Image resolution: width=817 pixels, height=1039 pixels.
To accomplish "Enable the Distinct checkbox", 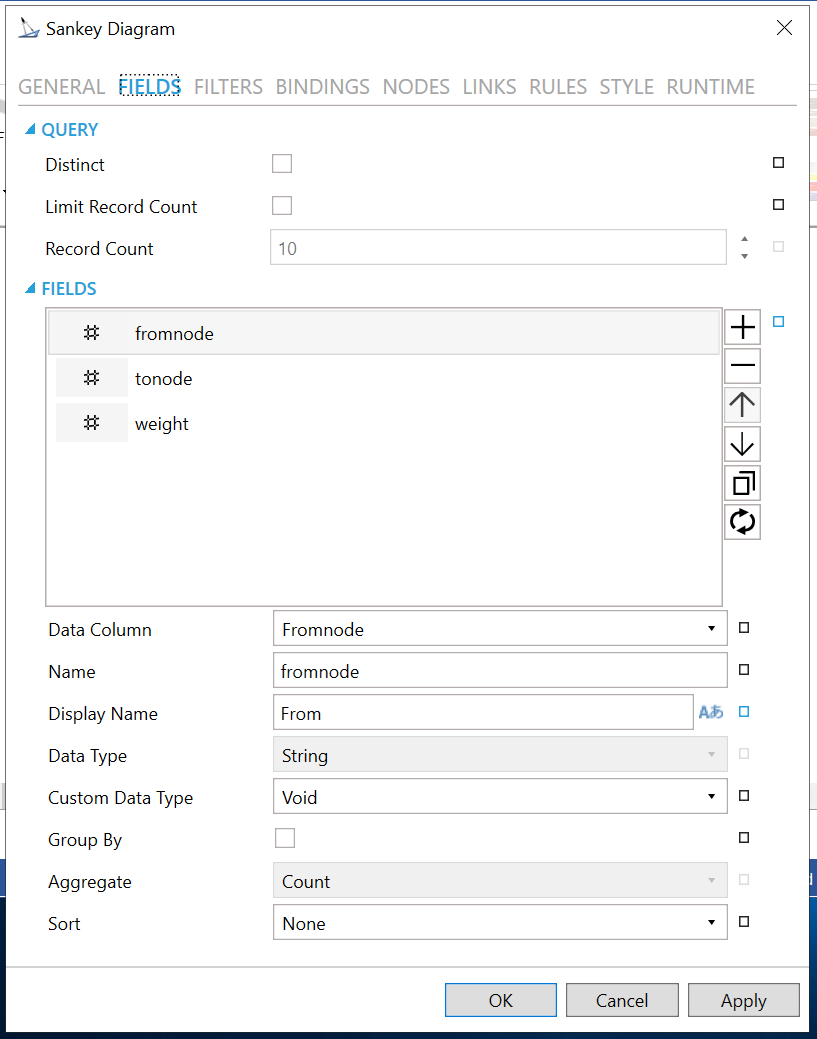I will pos(282,164).
